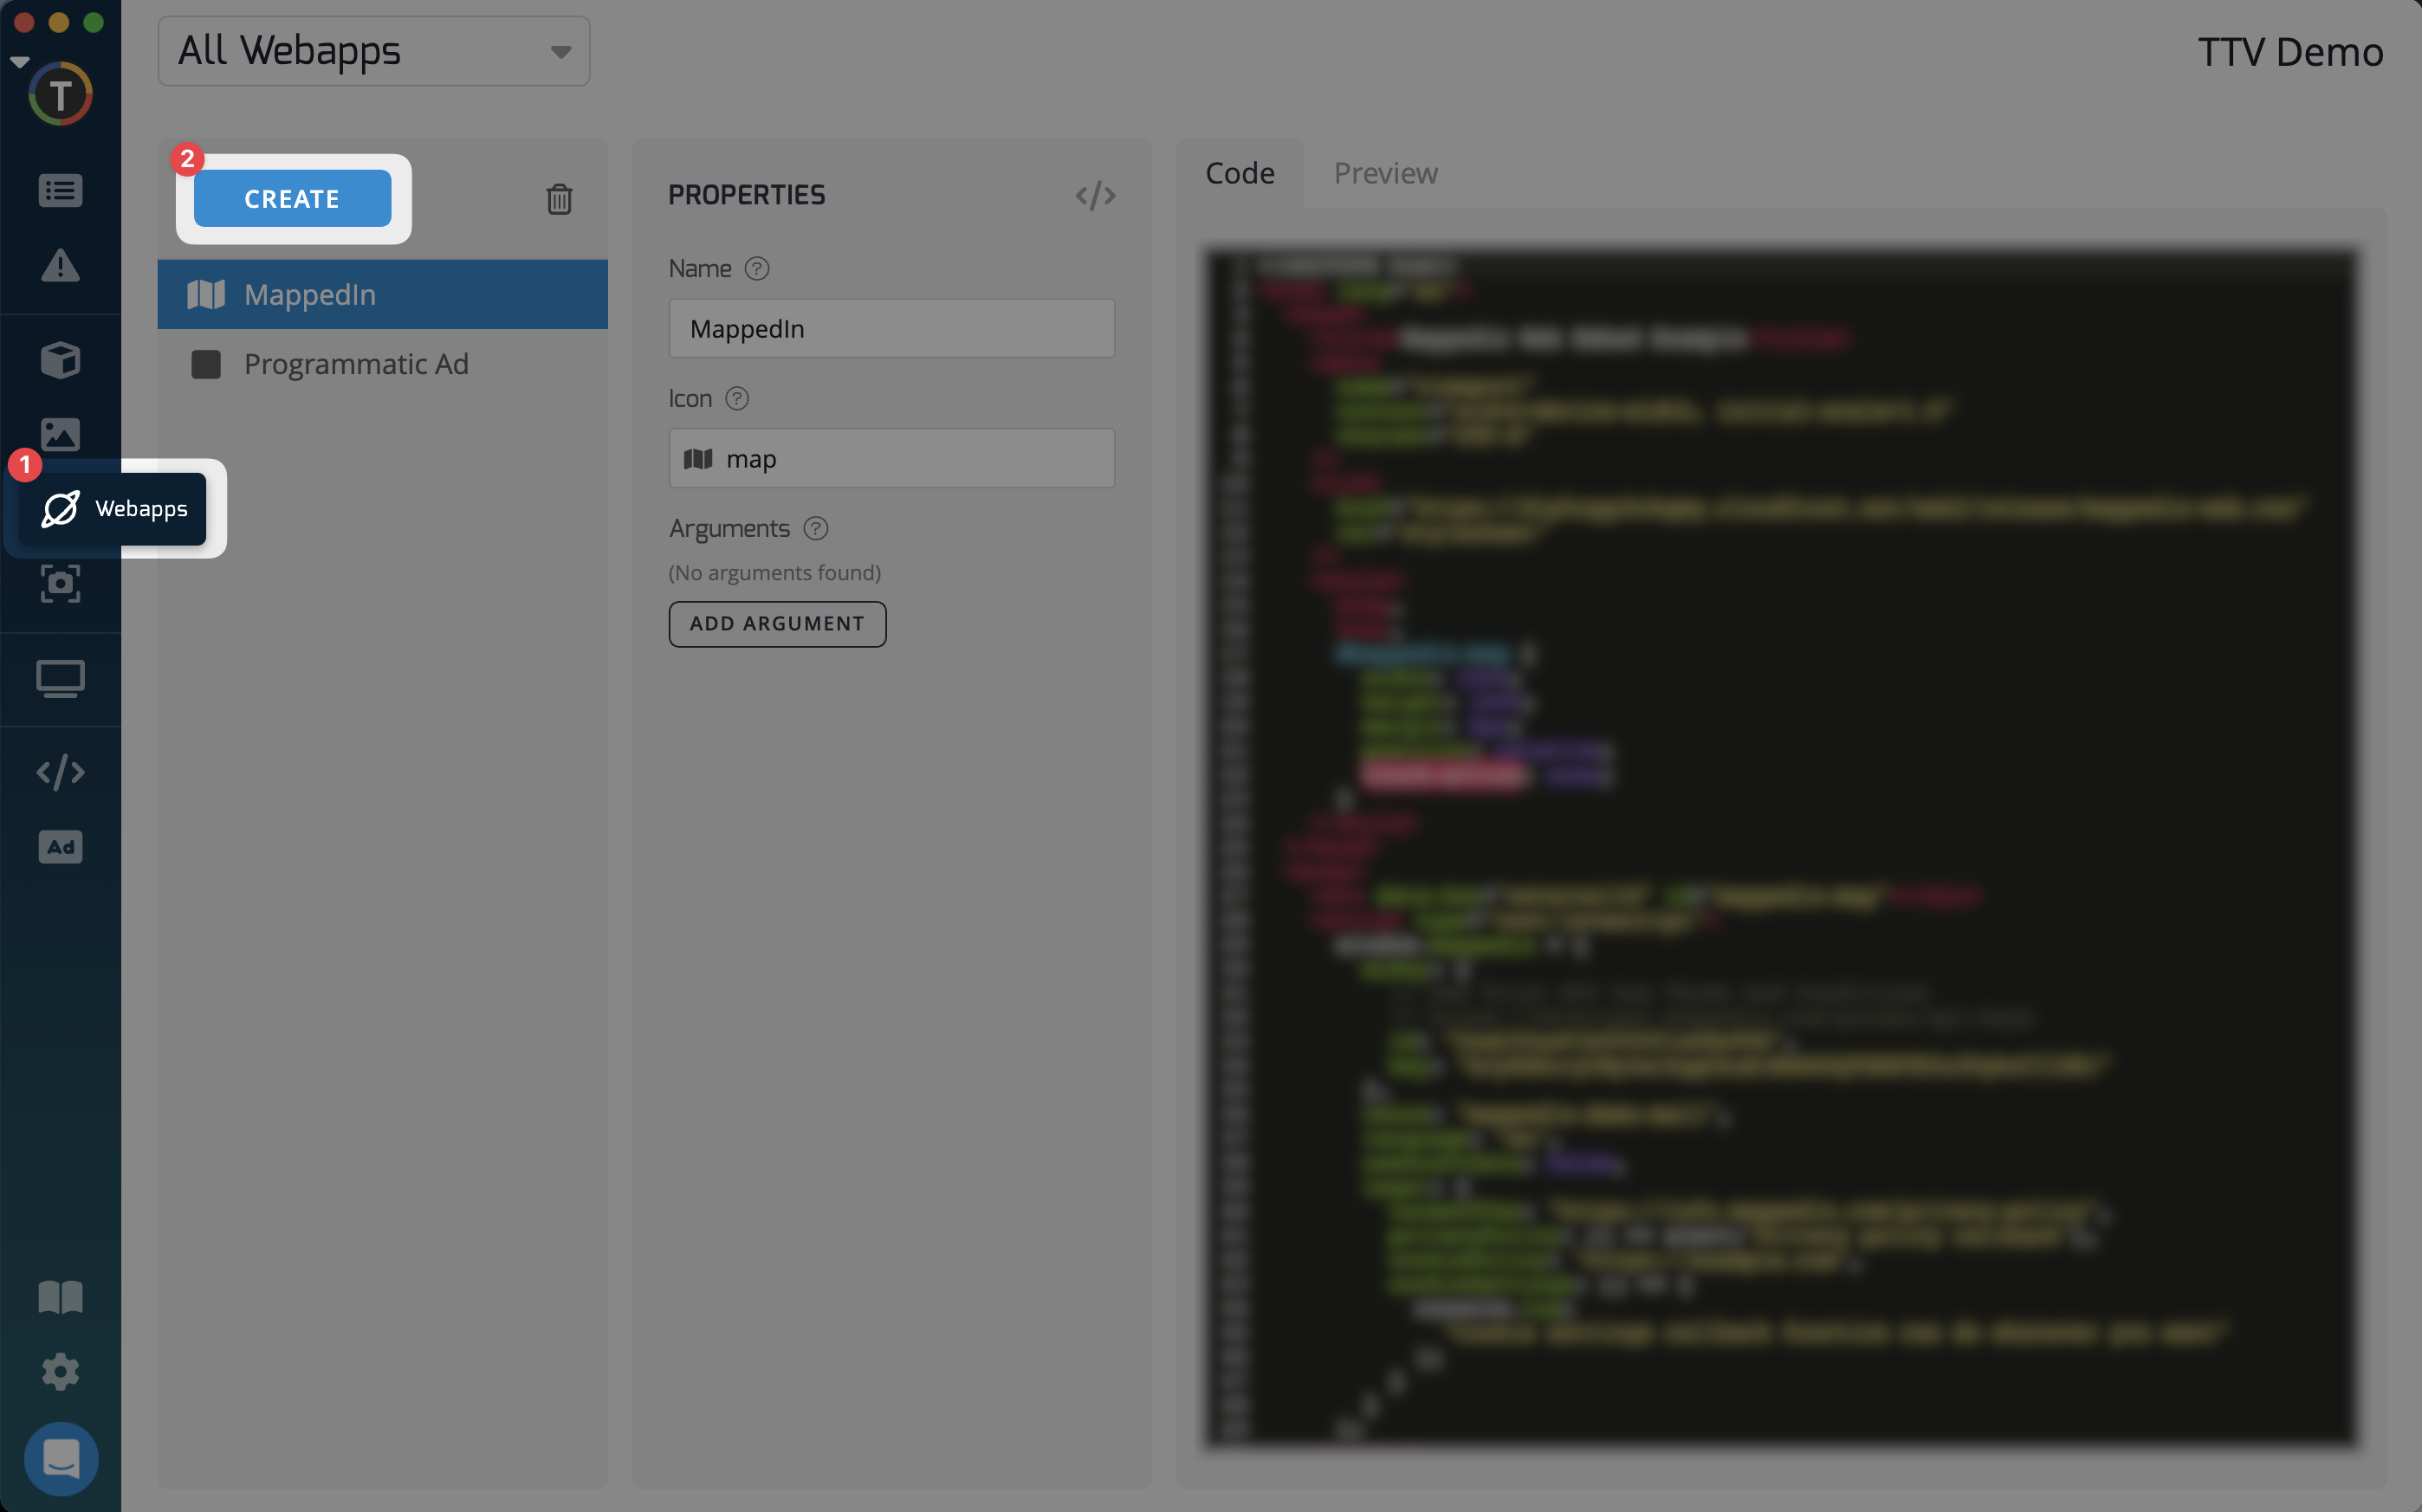This screenshot has height=1512, width=2422.
Task: Open the Icon map selector field
Action: (891, 458)
